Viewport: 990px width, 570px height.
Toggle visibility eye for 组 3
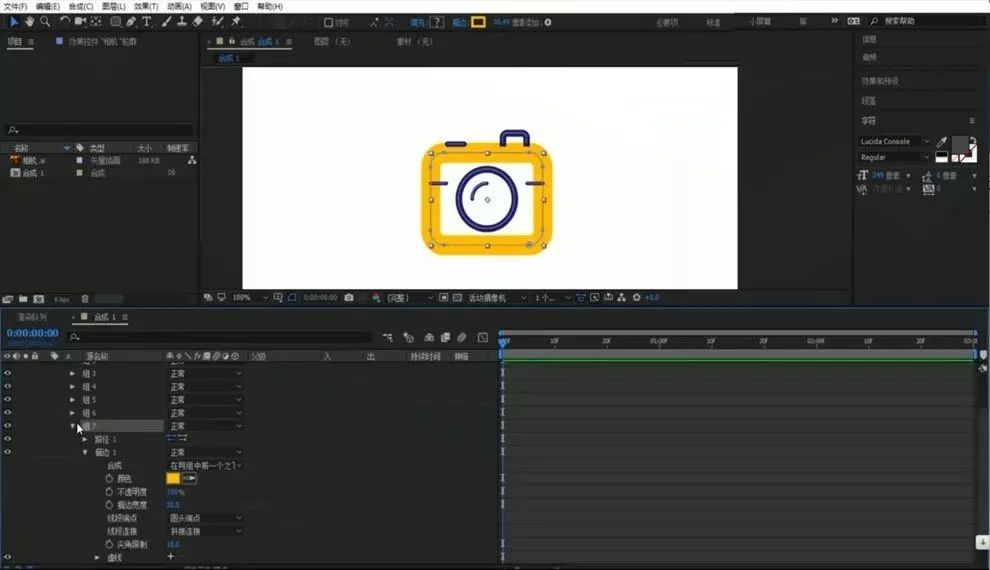[x=8, y=373]
